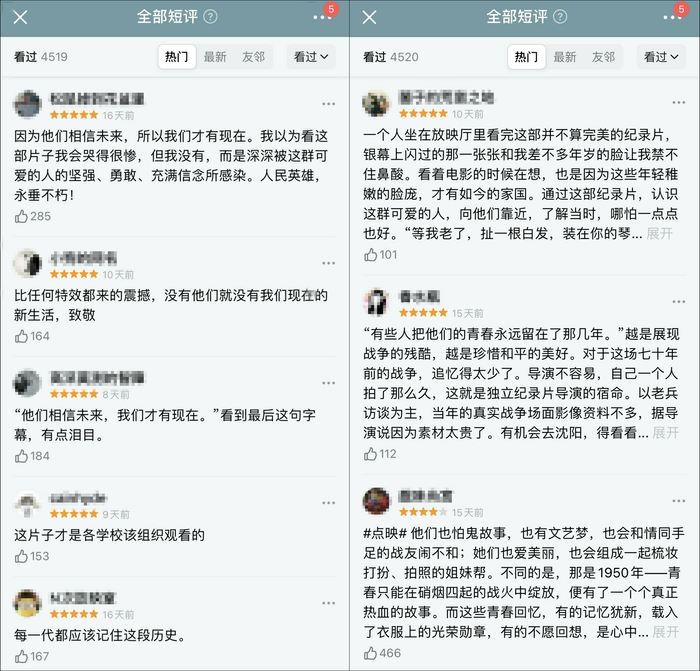
Task: Open options for the #点映# review
Action: [x=679, y=501]
